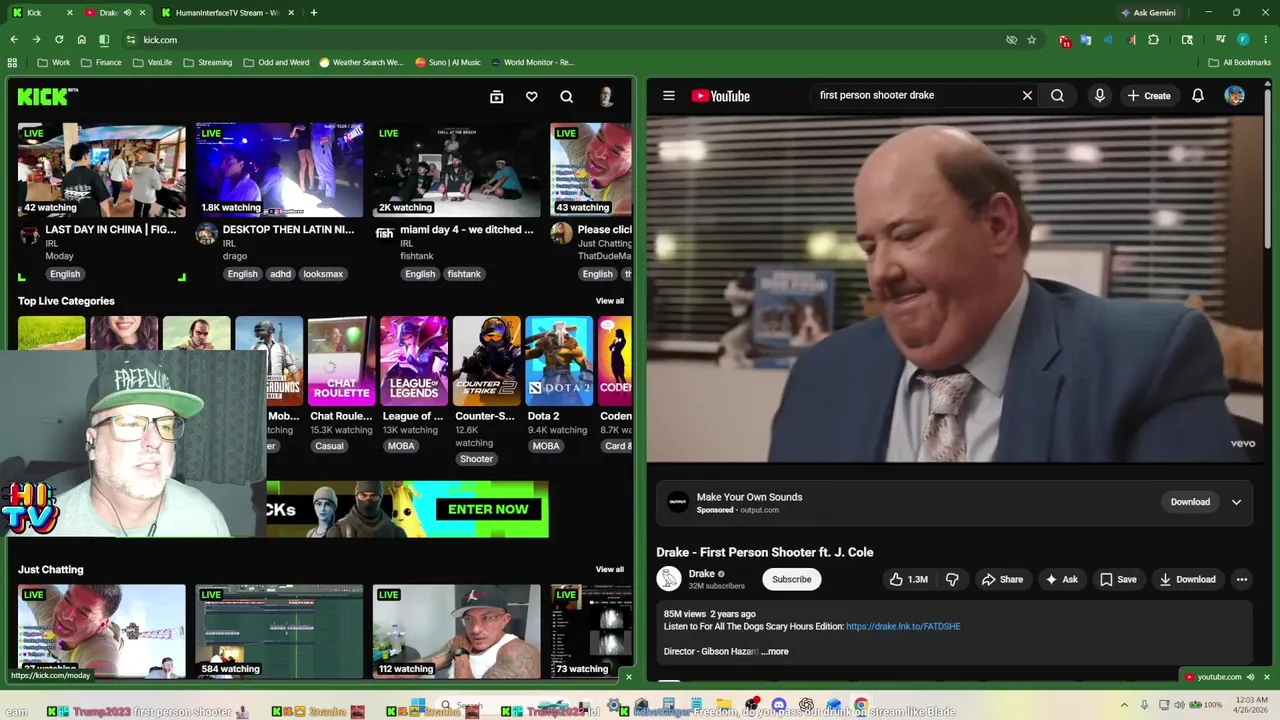1280x720 pixels.
Task: Click Ask Gemini in Chrome title bar
Action: click(1147, 13)
